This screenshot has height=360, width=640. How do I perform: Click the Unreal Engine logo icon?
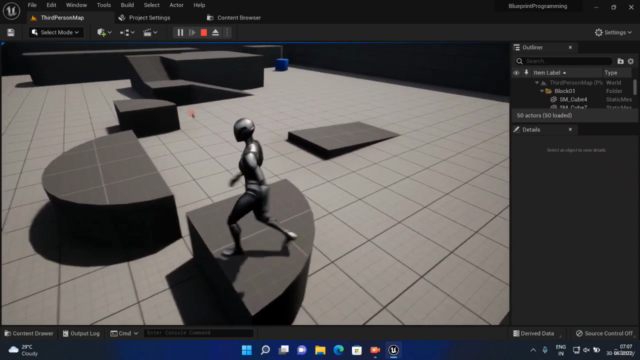[x=11, y=10]
